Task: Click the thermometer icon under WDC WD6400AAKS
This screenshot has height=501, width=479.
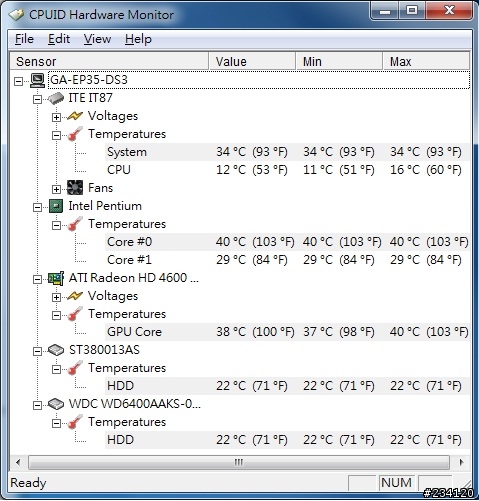Action: [75, 422]
